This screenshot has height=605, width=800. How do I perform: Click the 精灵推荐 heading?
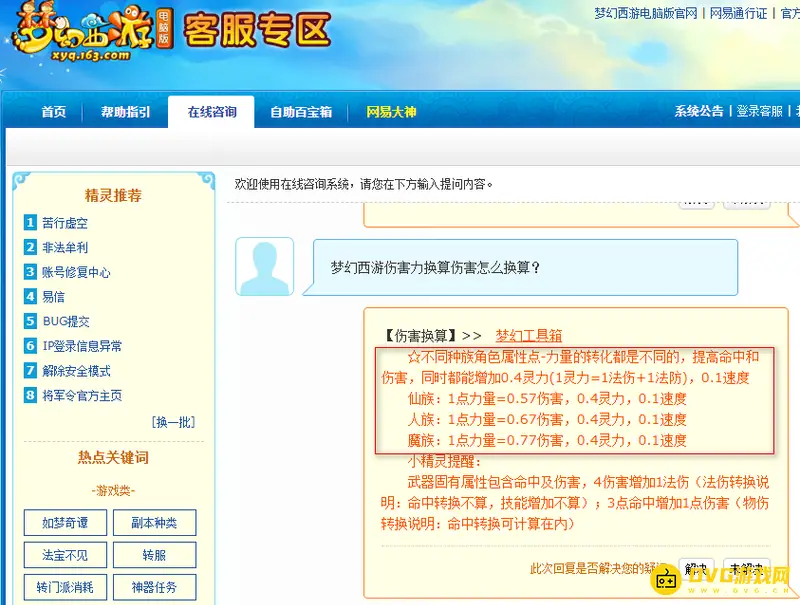(x=113, y=195)
